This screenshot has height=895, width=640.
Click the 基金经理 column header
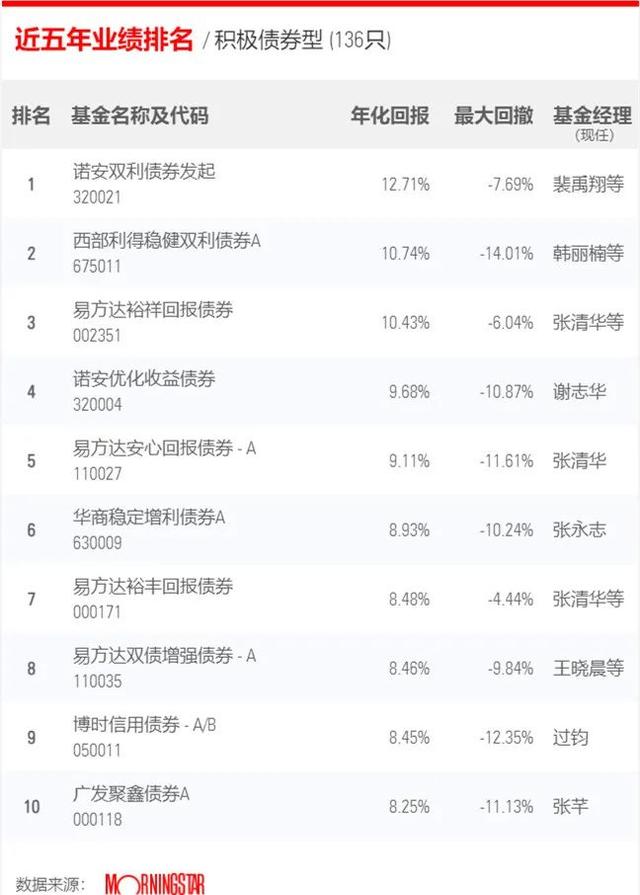coord(592,115)
